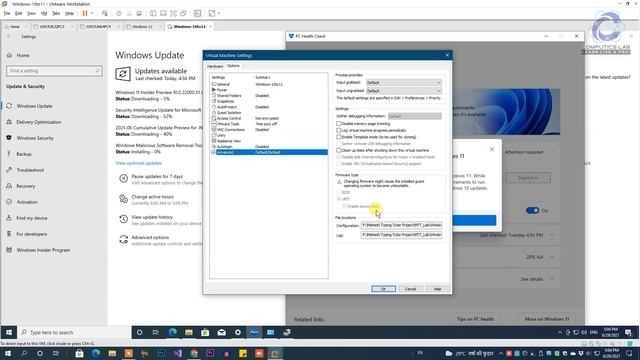
Task: Pause the virtual machine from the VMware toolbar
Action: point(85,13)
